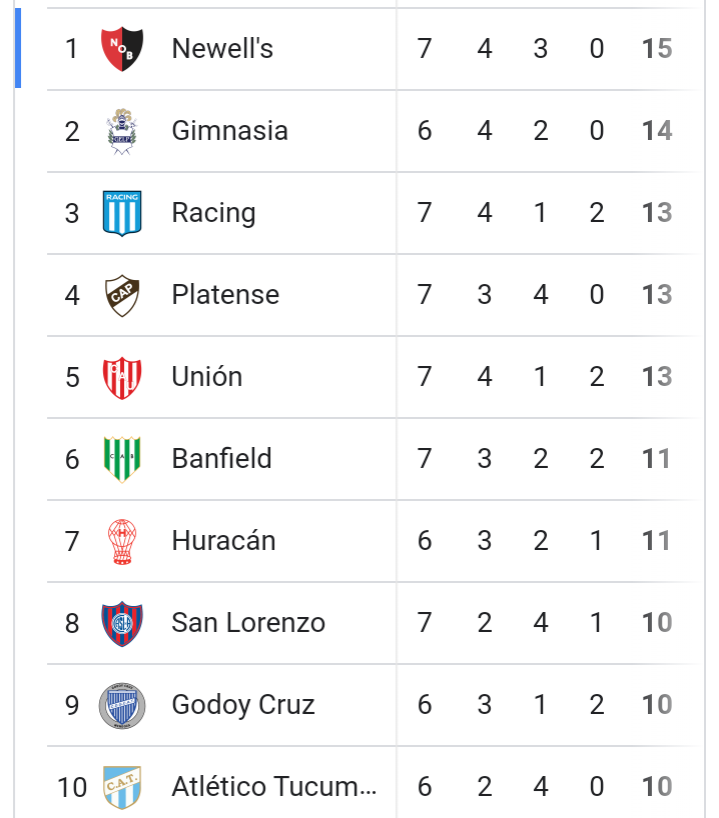Click the Huracán balloon crest
This screenshot has width=719, height=818.
[122, 542]
